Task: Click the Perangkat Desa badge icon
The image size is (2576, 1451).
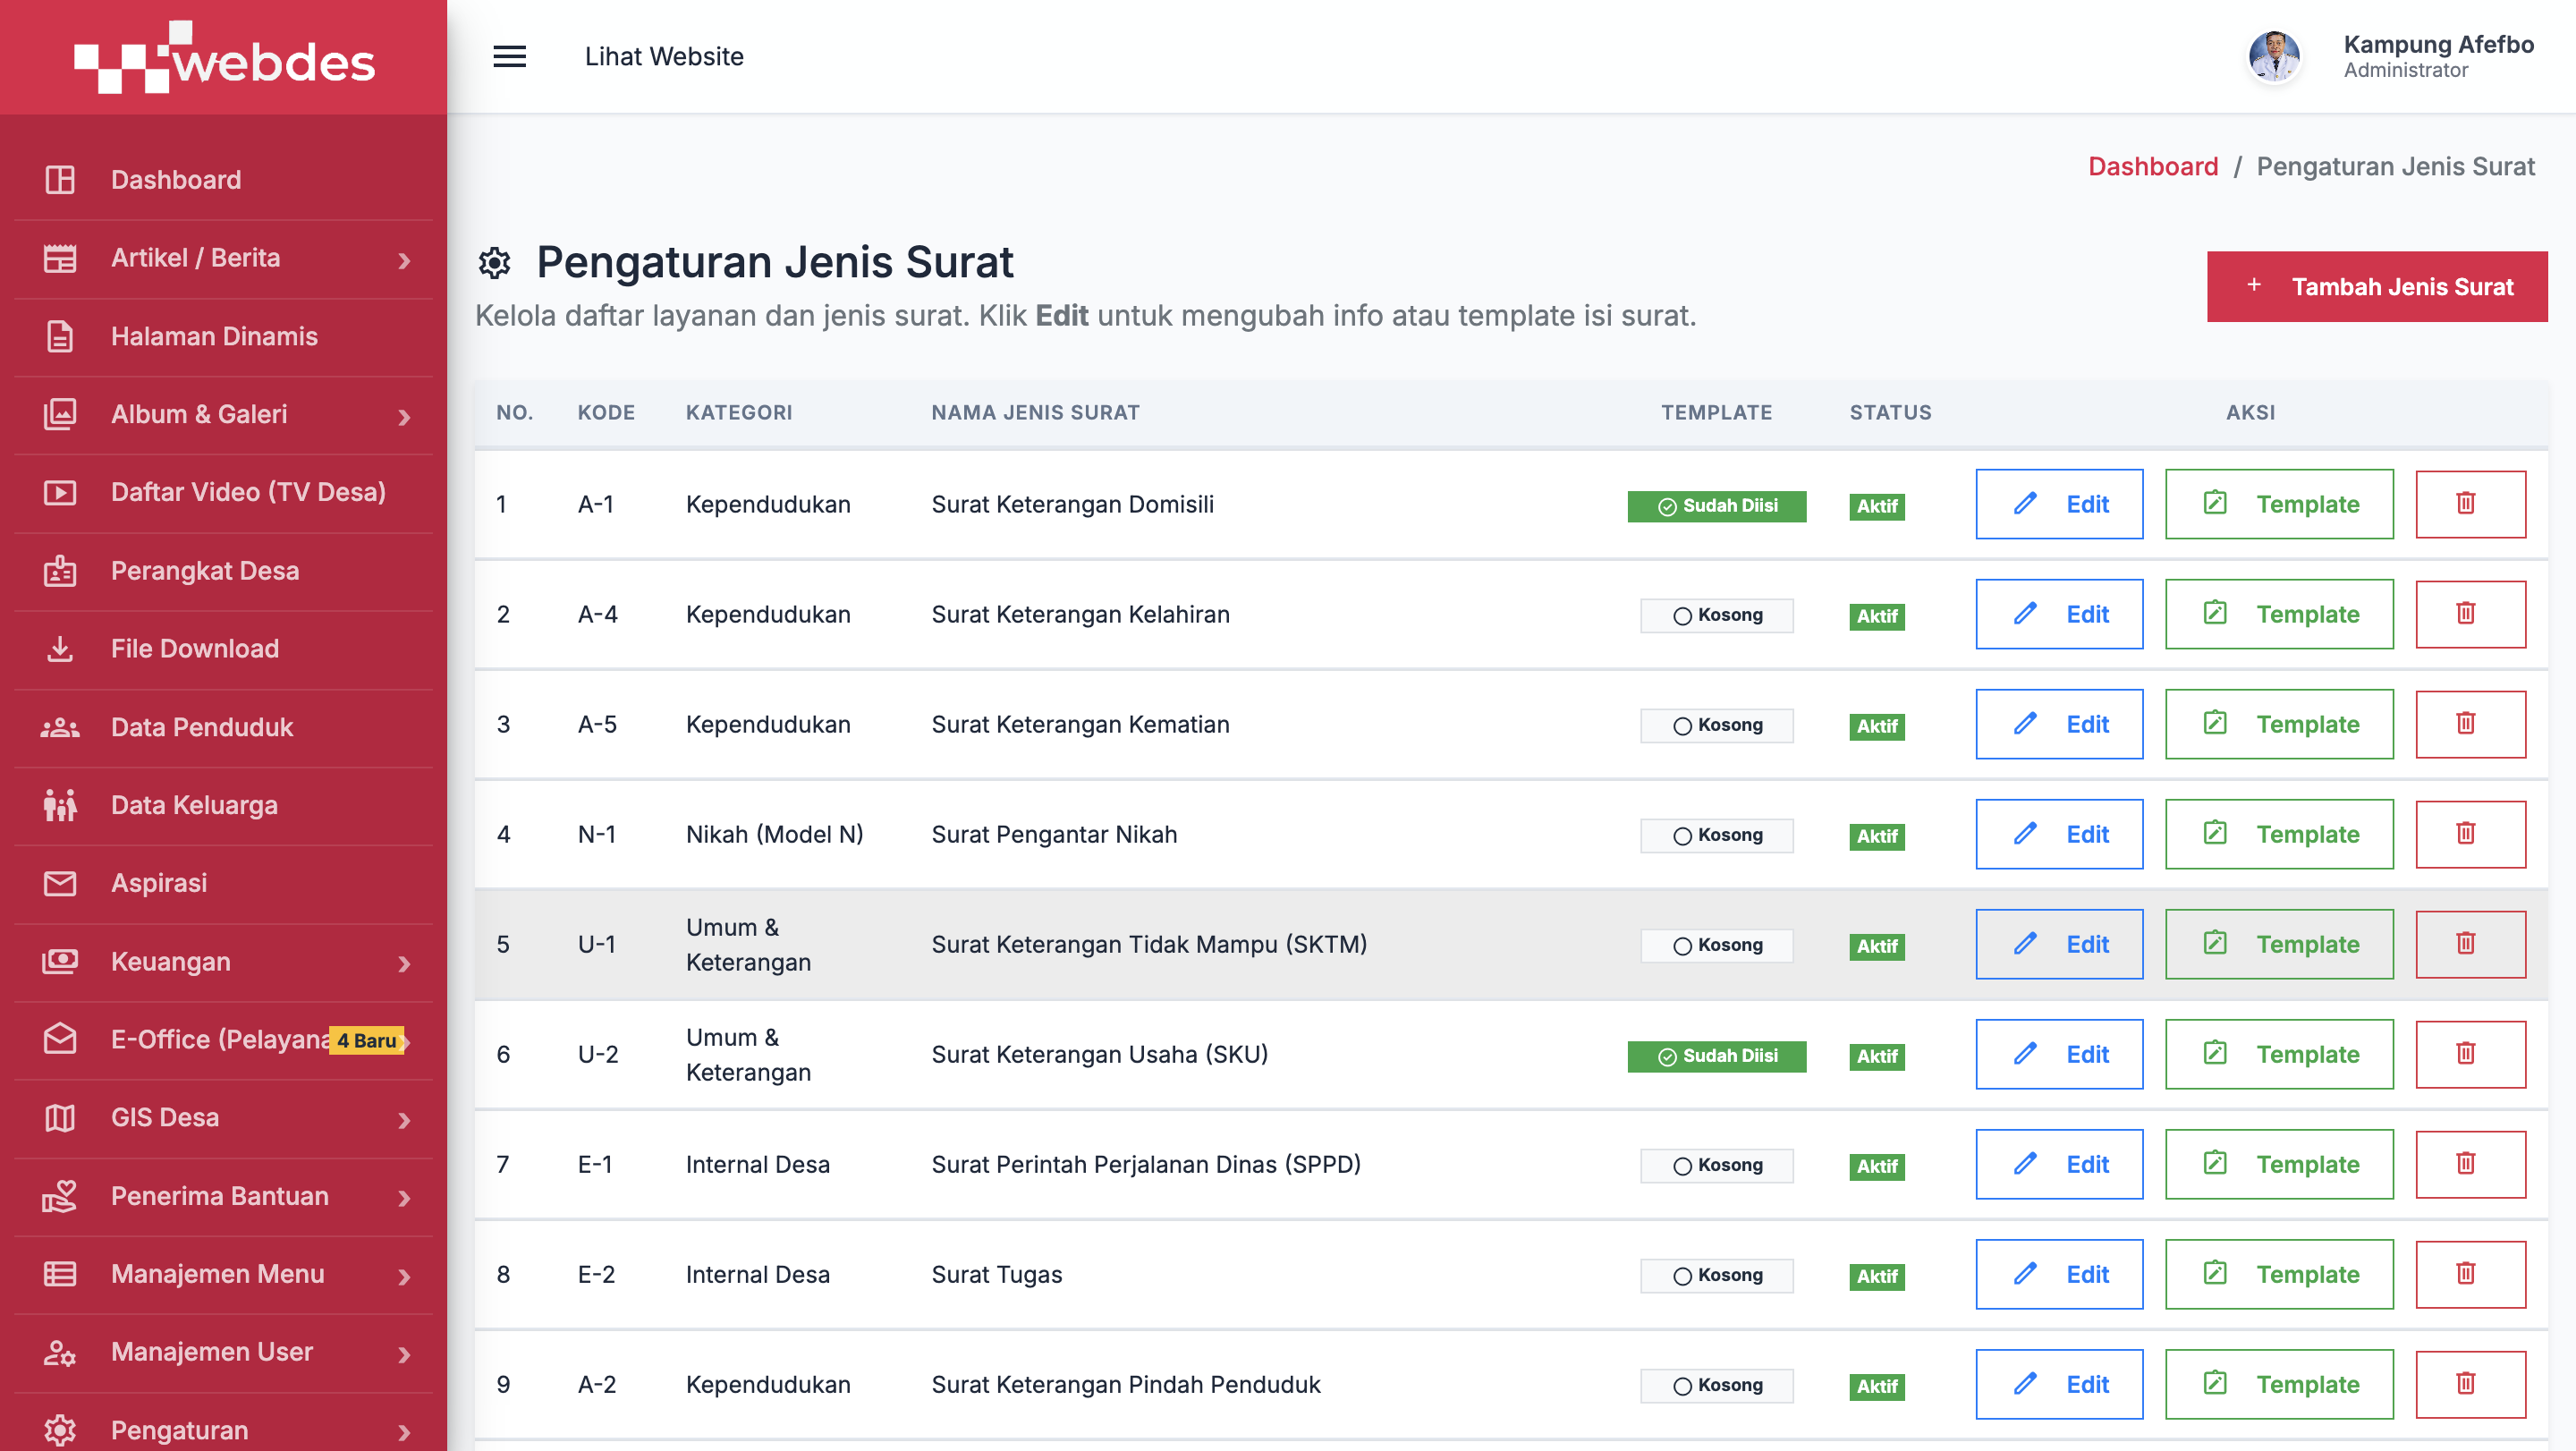Action: click(60, 570)
